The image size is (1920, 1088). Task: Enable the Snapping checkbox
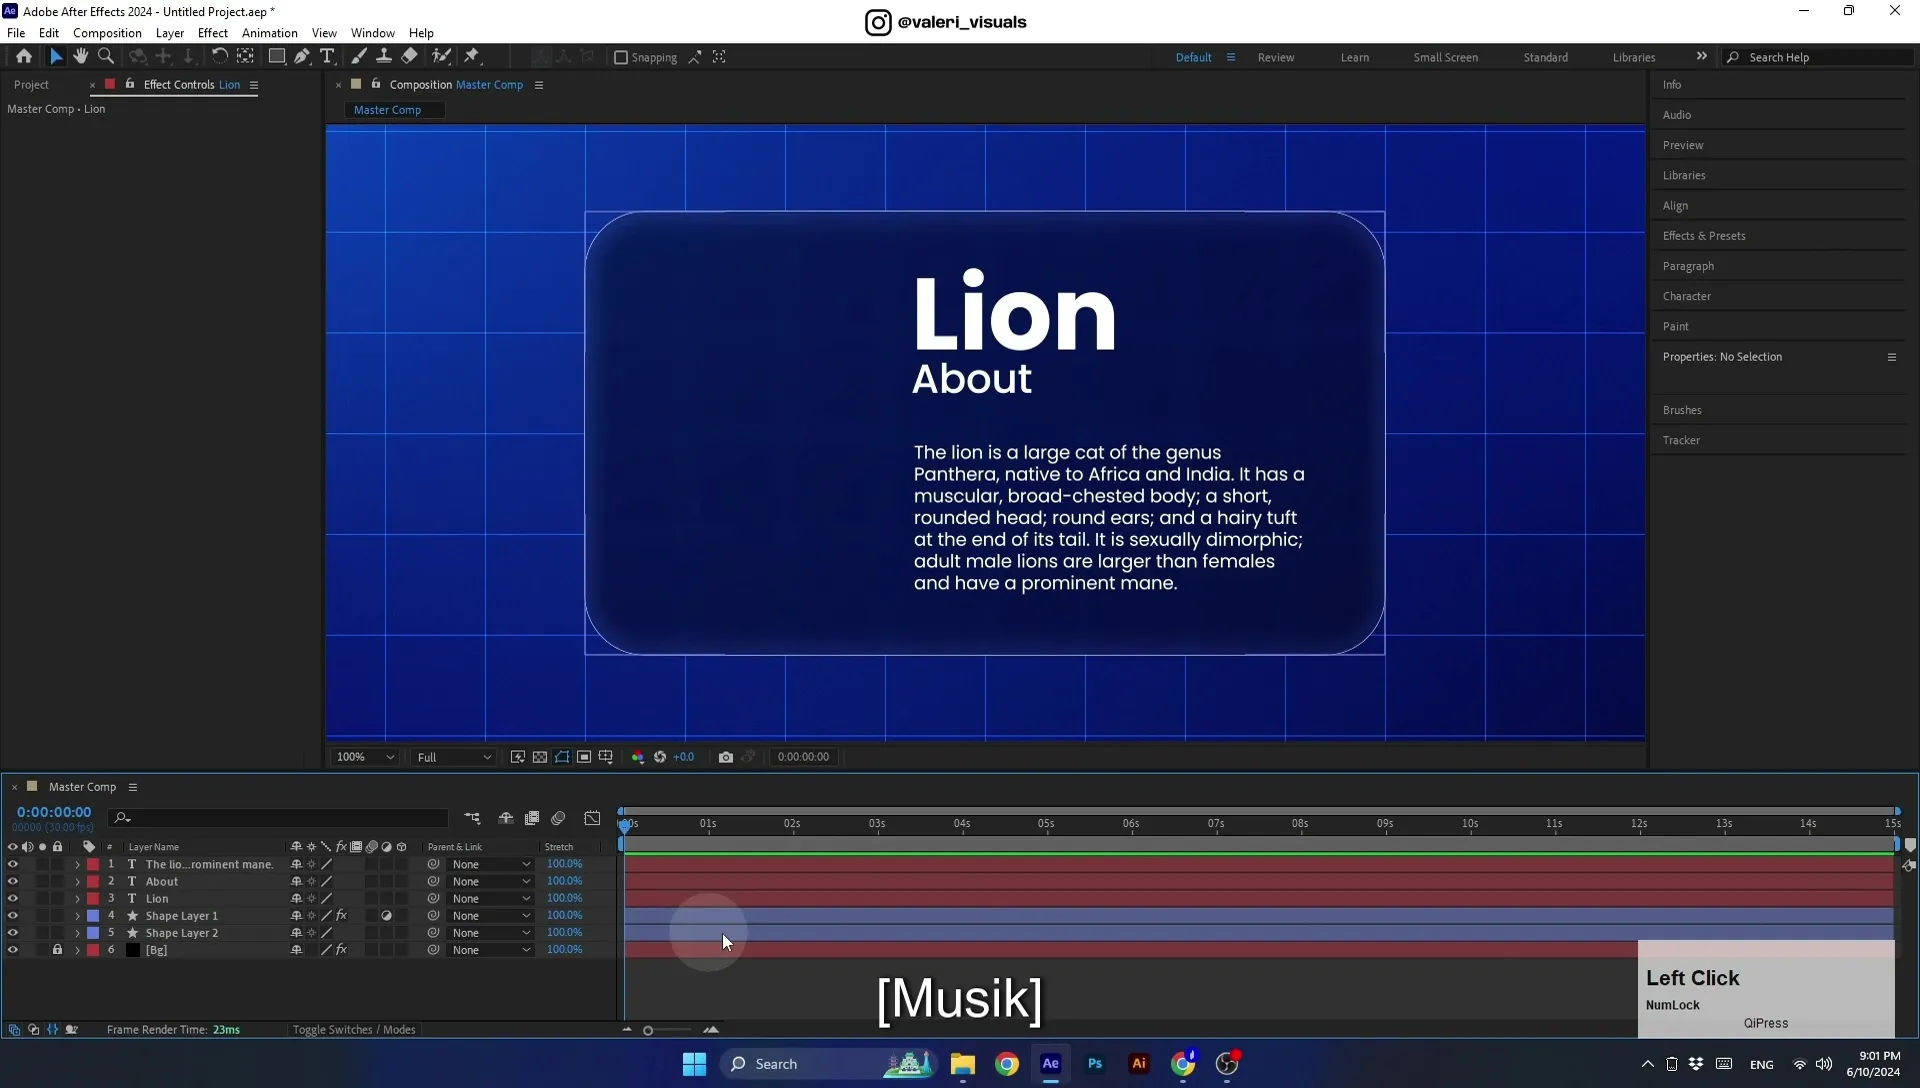point(621,57)
